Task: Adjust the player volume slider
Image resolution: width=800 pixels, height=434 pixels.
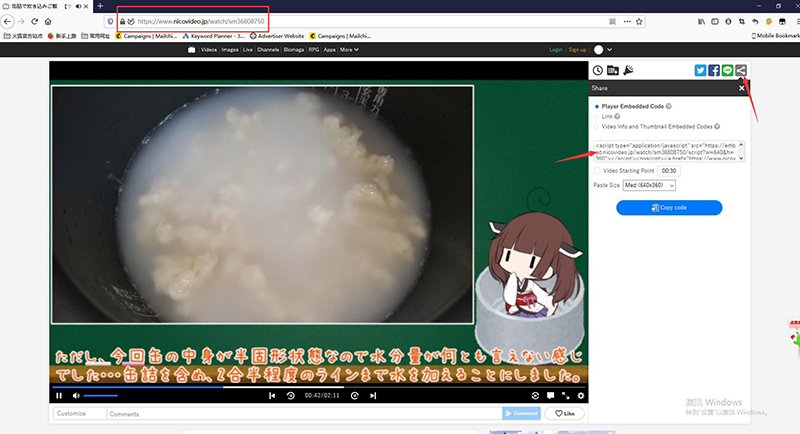Action: (x=101, y=396)
